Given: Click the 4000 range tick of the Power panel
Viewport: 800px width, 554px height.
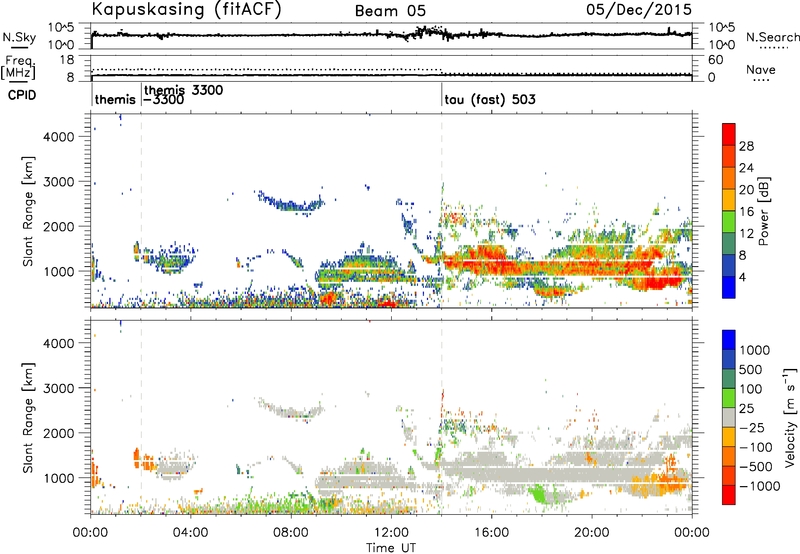Looking at the screenshot, I should point(58,137).
